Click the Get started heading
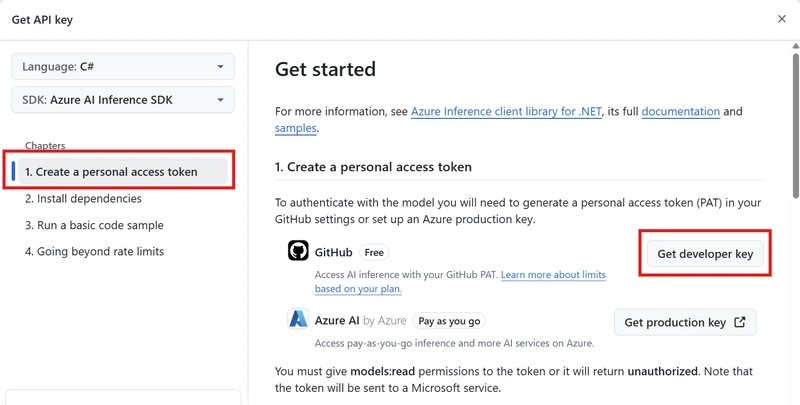 click(x=326, y=69)
